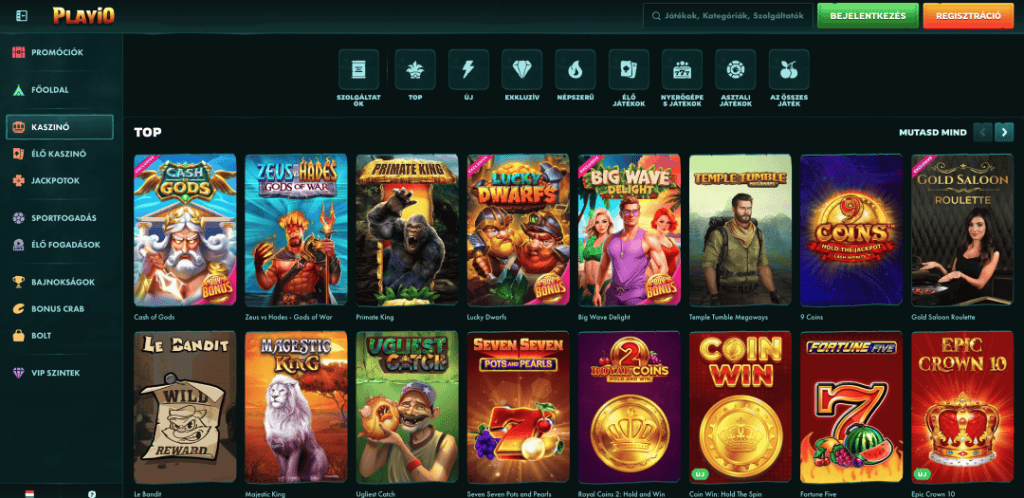
Task: Open the Coin Win game thumbnail
Action: click(x=741, y=407)
